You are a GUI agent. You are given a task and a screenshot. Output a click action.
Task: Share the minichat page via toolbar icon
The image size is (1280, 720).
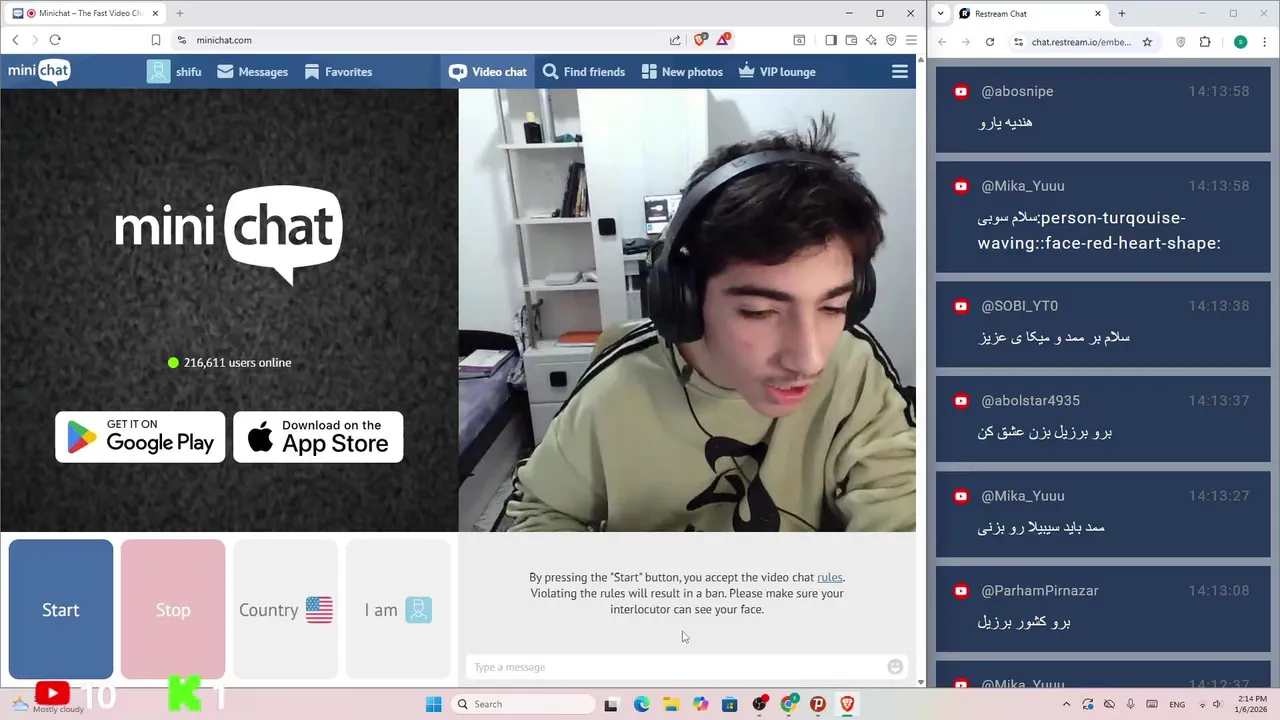pyautogui.click(x=675, y=40)
